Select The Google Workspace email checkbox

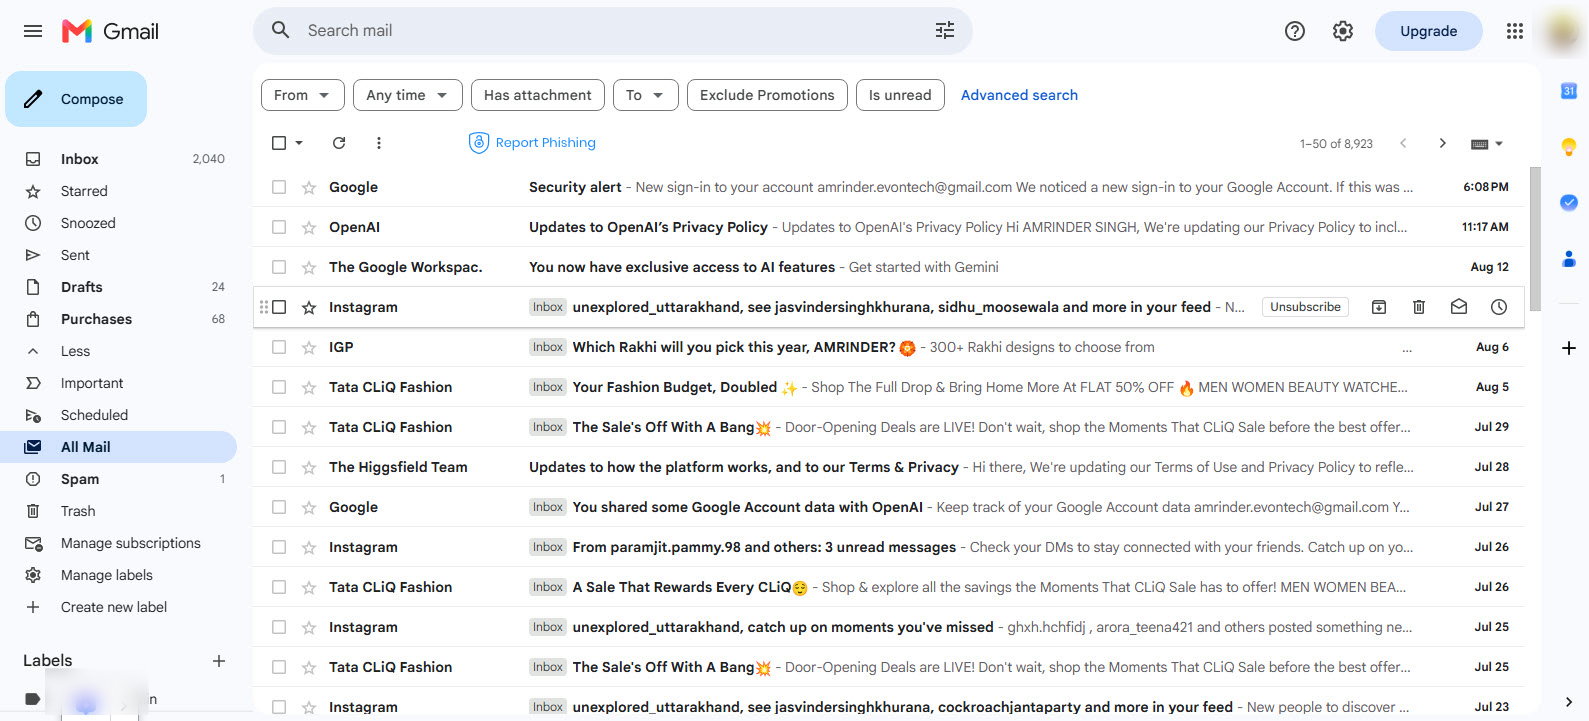pyautogui.click(x=279, y=267)
